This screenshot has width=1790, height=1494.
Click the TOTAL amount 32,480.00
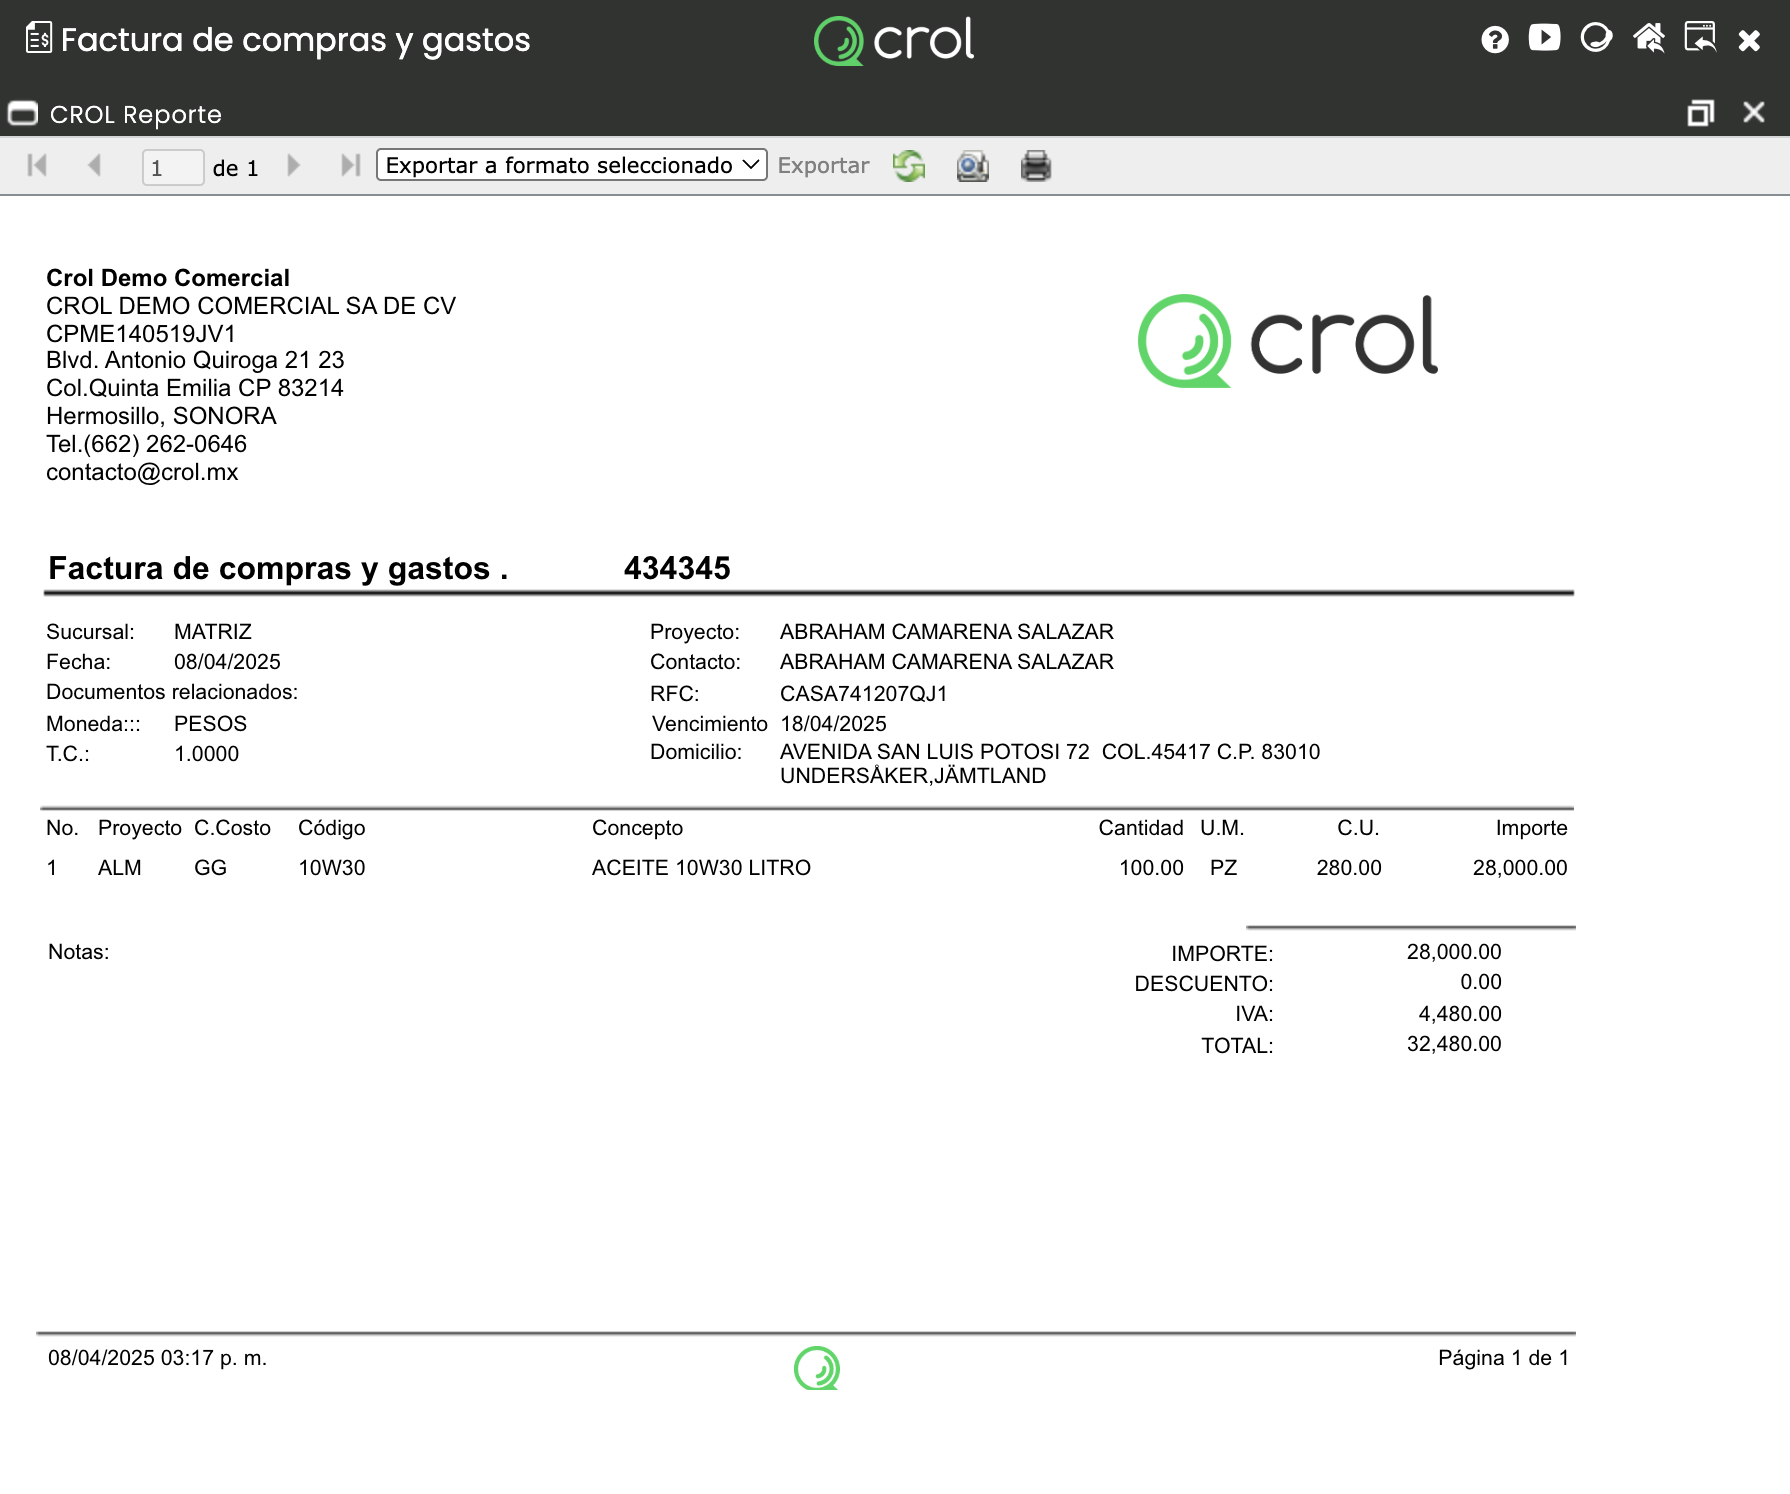click(1454, 1044)
